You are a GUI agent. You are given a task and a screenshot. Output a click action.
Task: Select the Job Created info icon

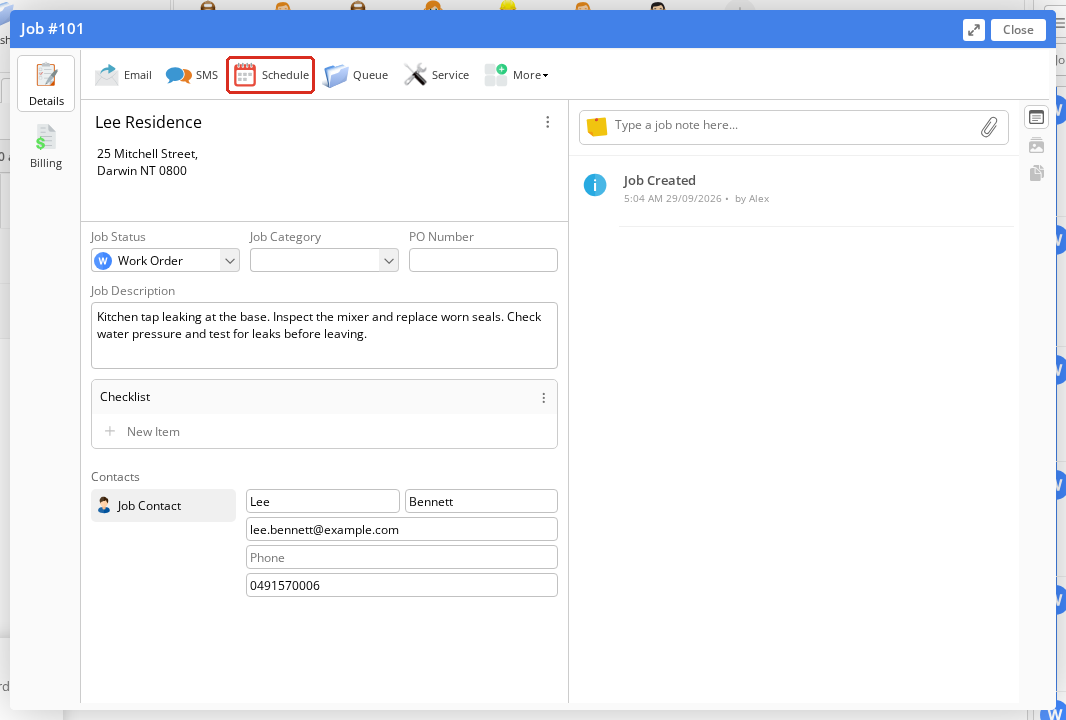(x=595, y=185)
